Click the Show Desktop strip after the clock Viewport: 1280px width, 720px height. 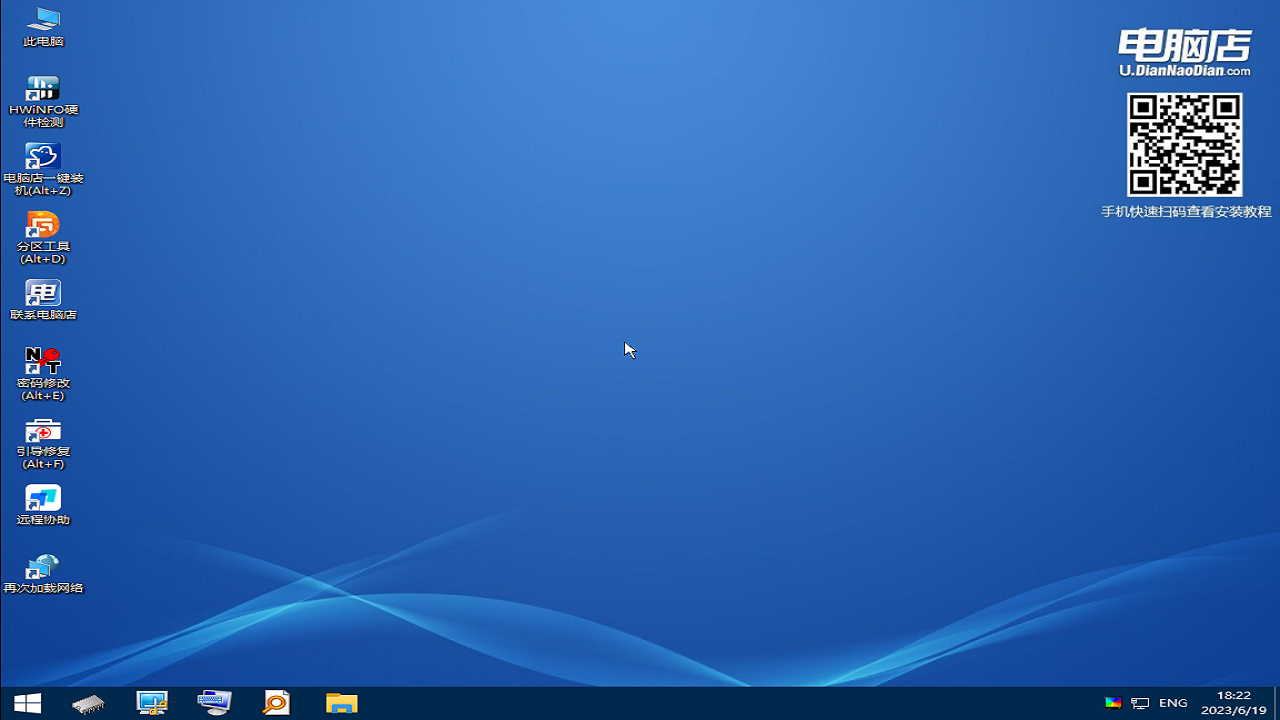pos(1276,703)
